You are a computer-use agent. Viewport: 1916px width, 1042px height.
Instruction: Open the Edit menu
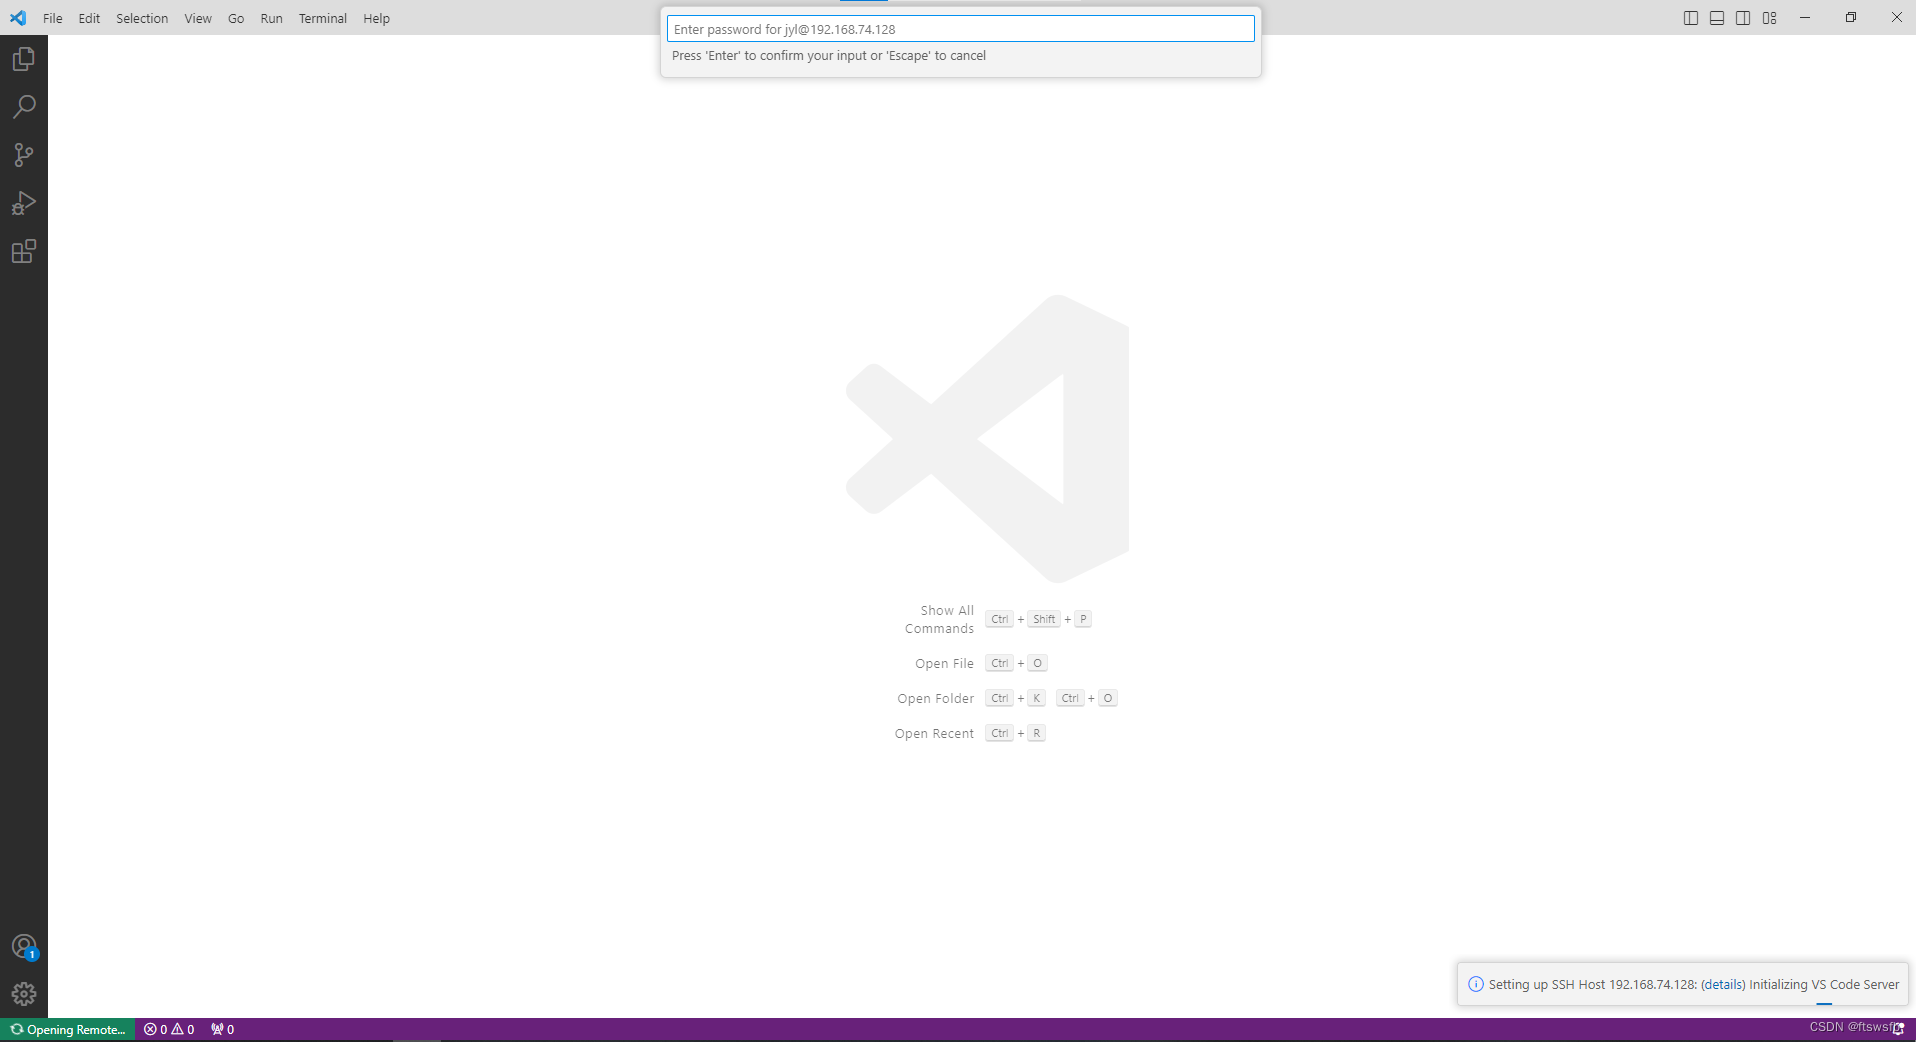click(x=89, y=18)
